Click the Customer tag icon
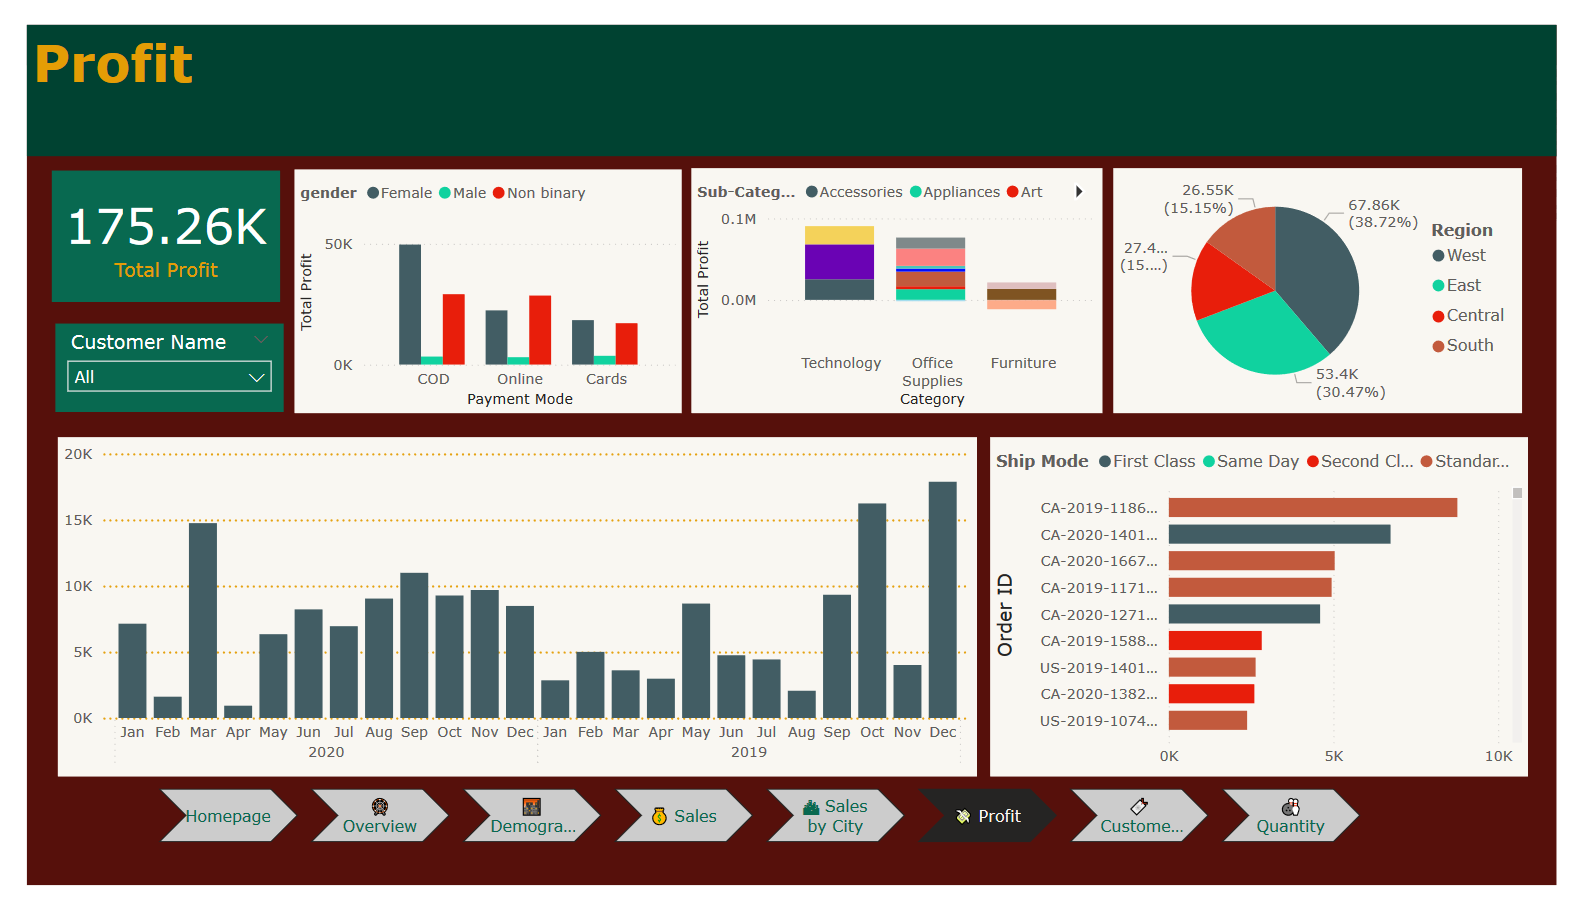The height and width of the screenshot is (910, 1584). click(x=1139, y=807)
